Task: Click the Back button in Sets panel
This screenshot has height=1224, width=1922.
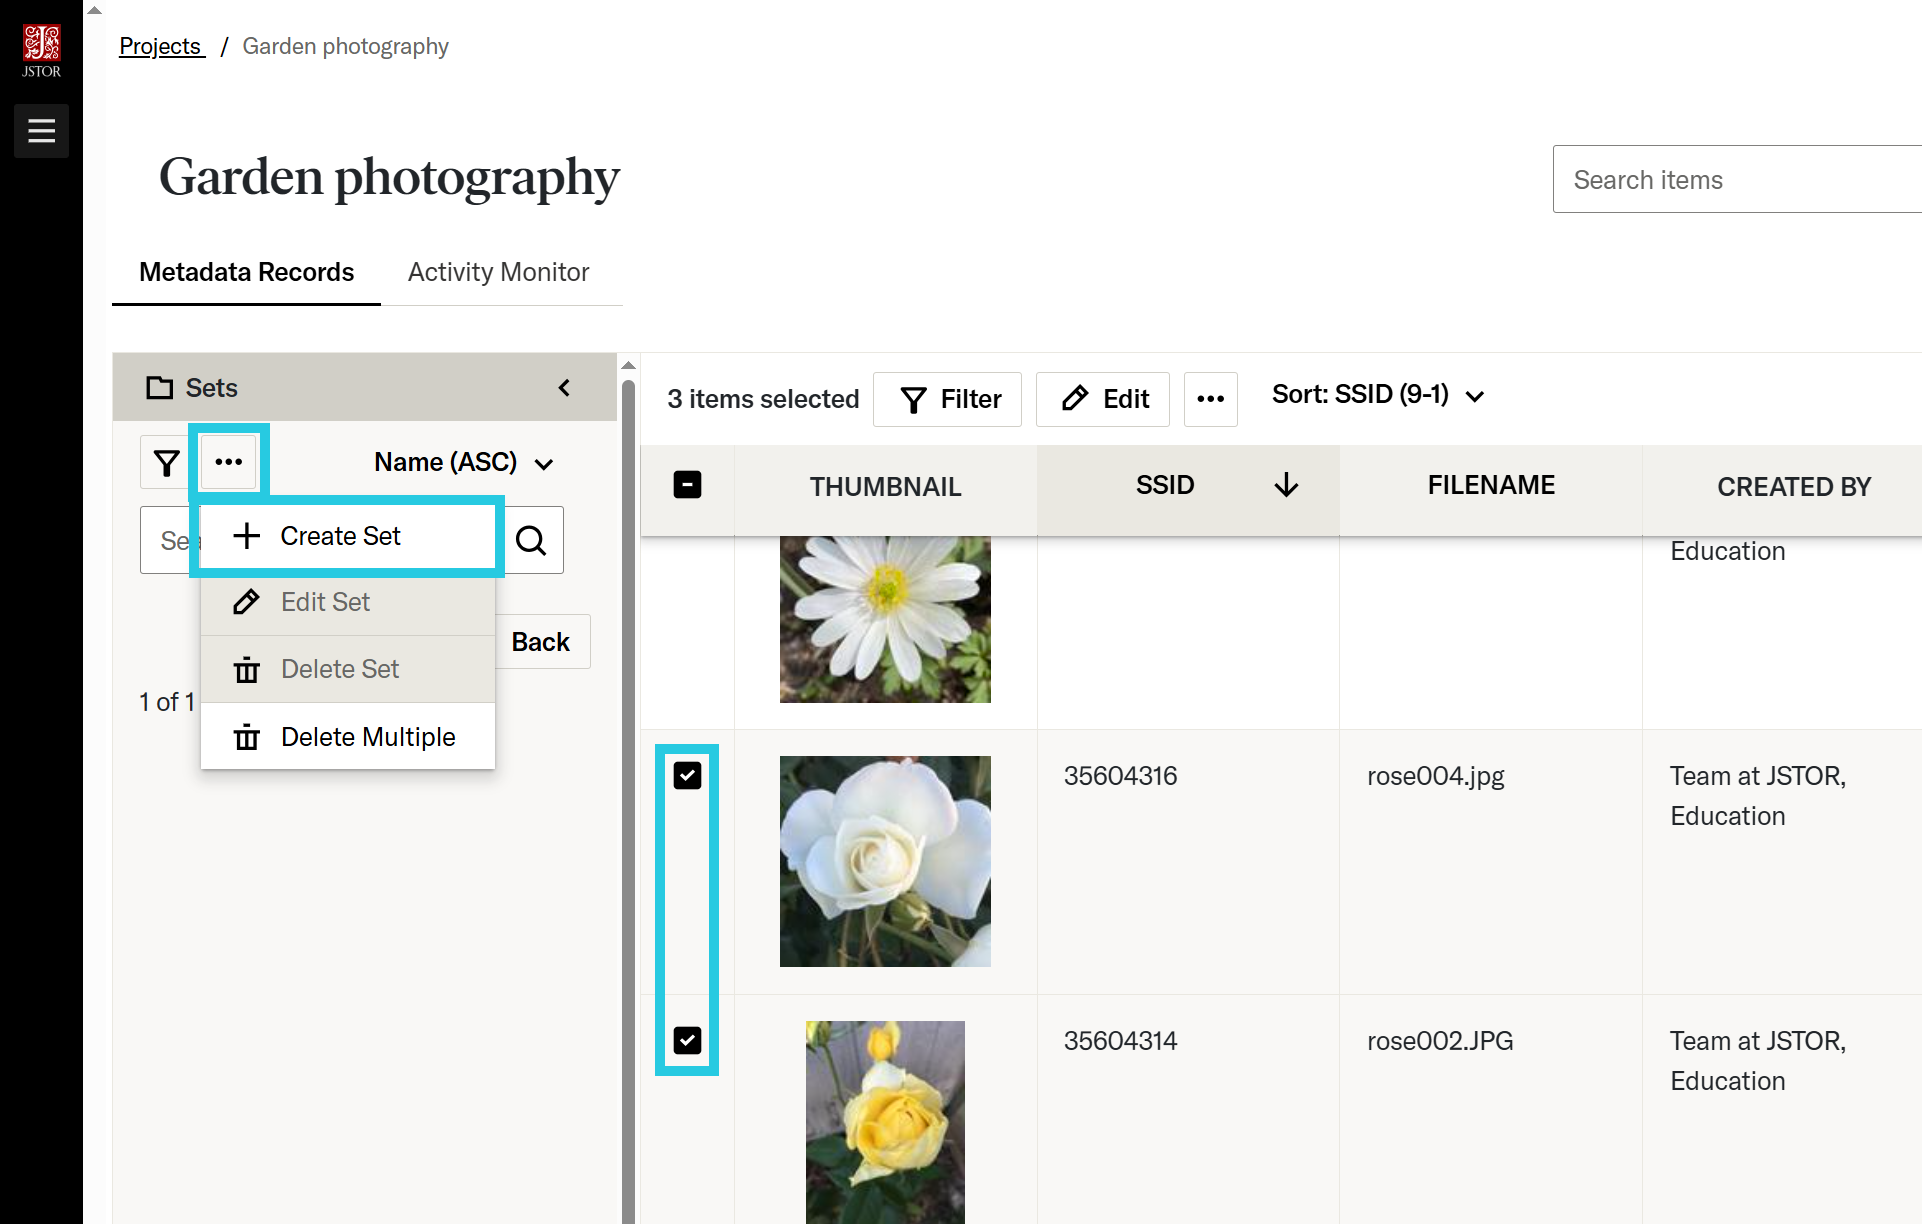Action: click(x=541, y=642)
